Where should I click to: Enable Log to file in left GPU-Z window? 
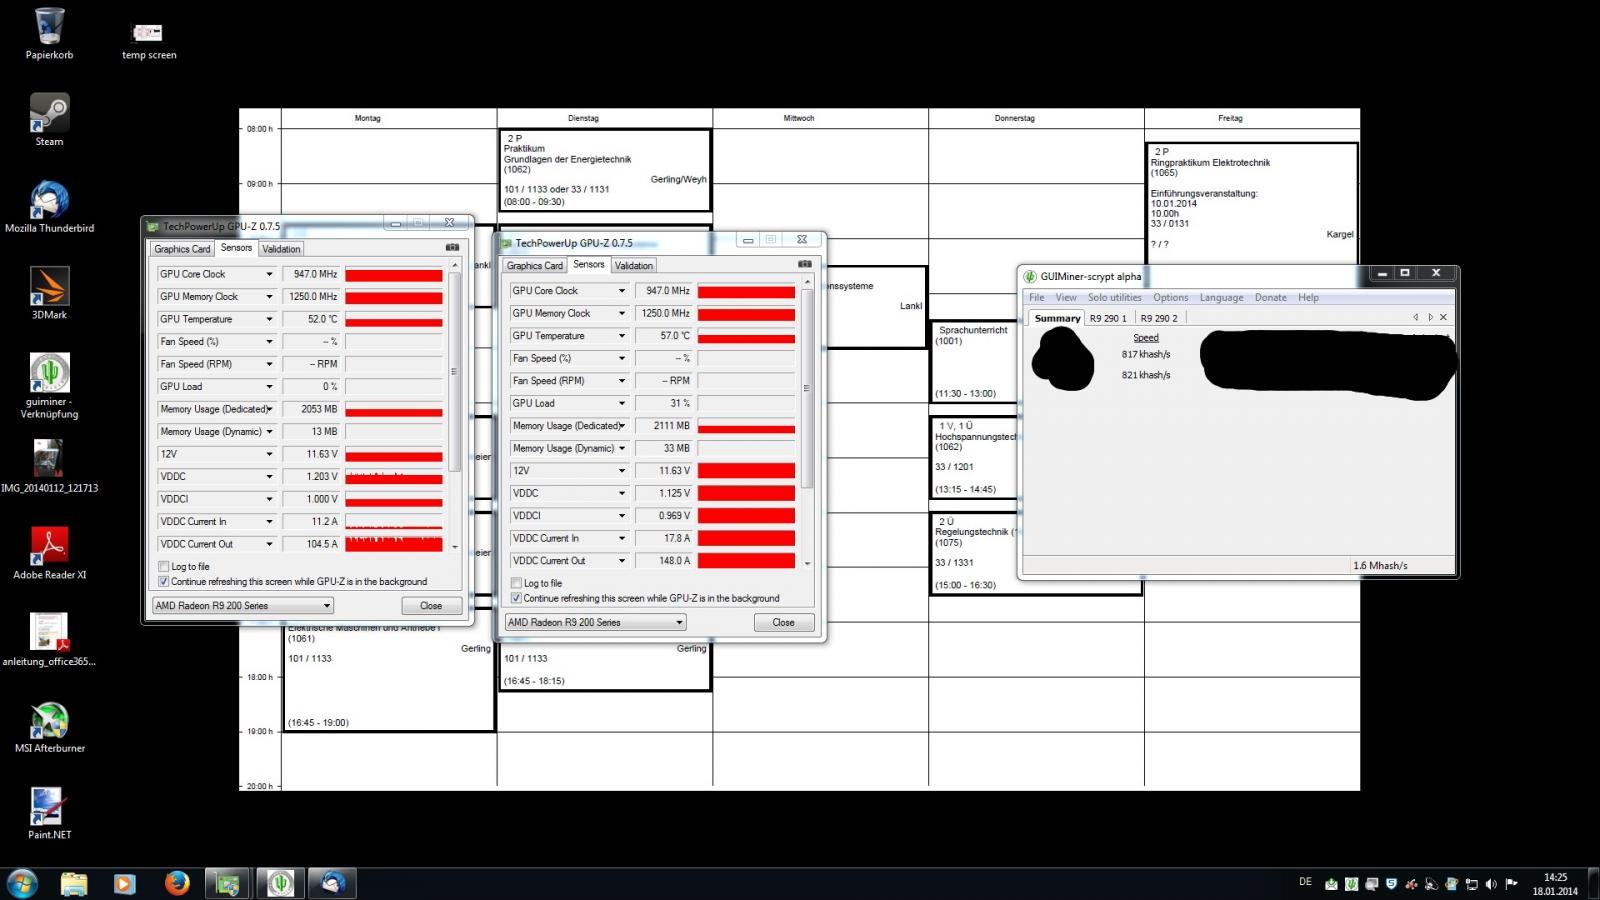[x=164, y=566]
